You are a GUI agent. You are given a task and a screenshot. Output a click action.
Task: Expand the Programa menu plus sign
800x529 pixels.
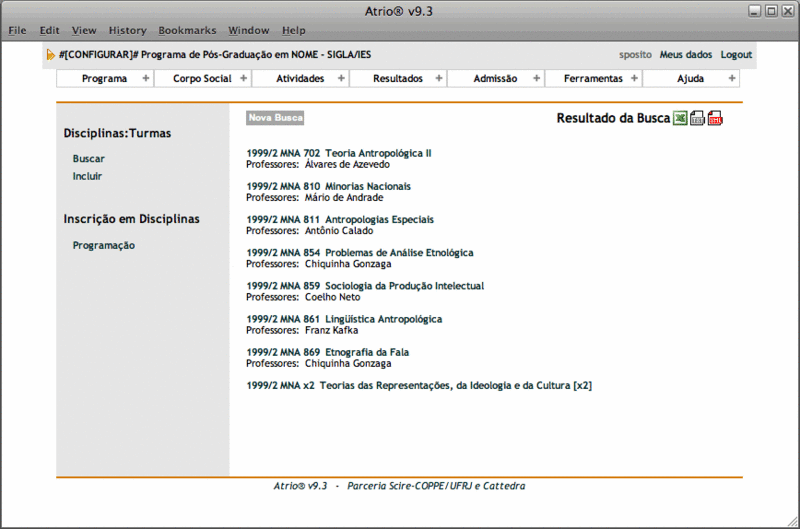[145, 78]
